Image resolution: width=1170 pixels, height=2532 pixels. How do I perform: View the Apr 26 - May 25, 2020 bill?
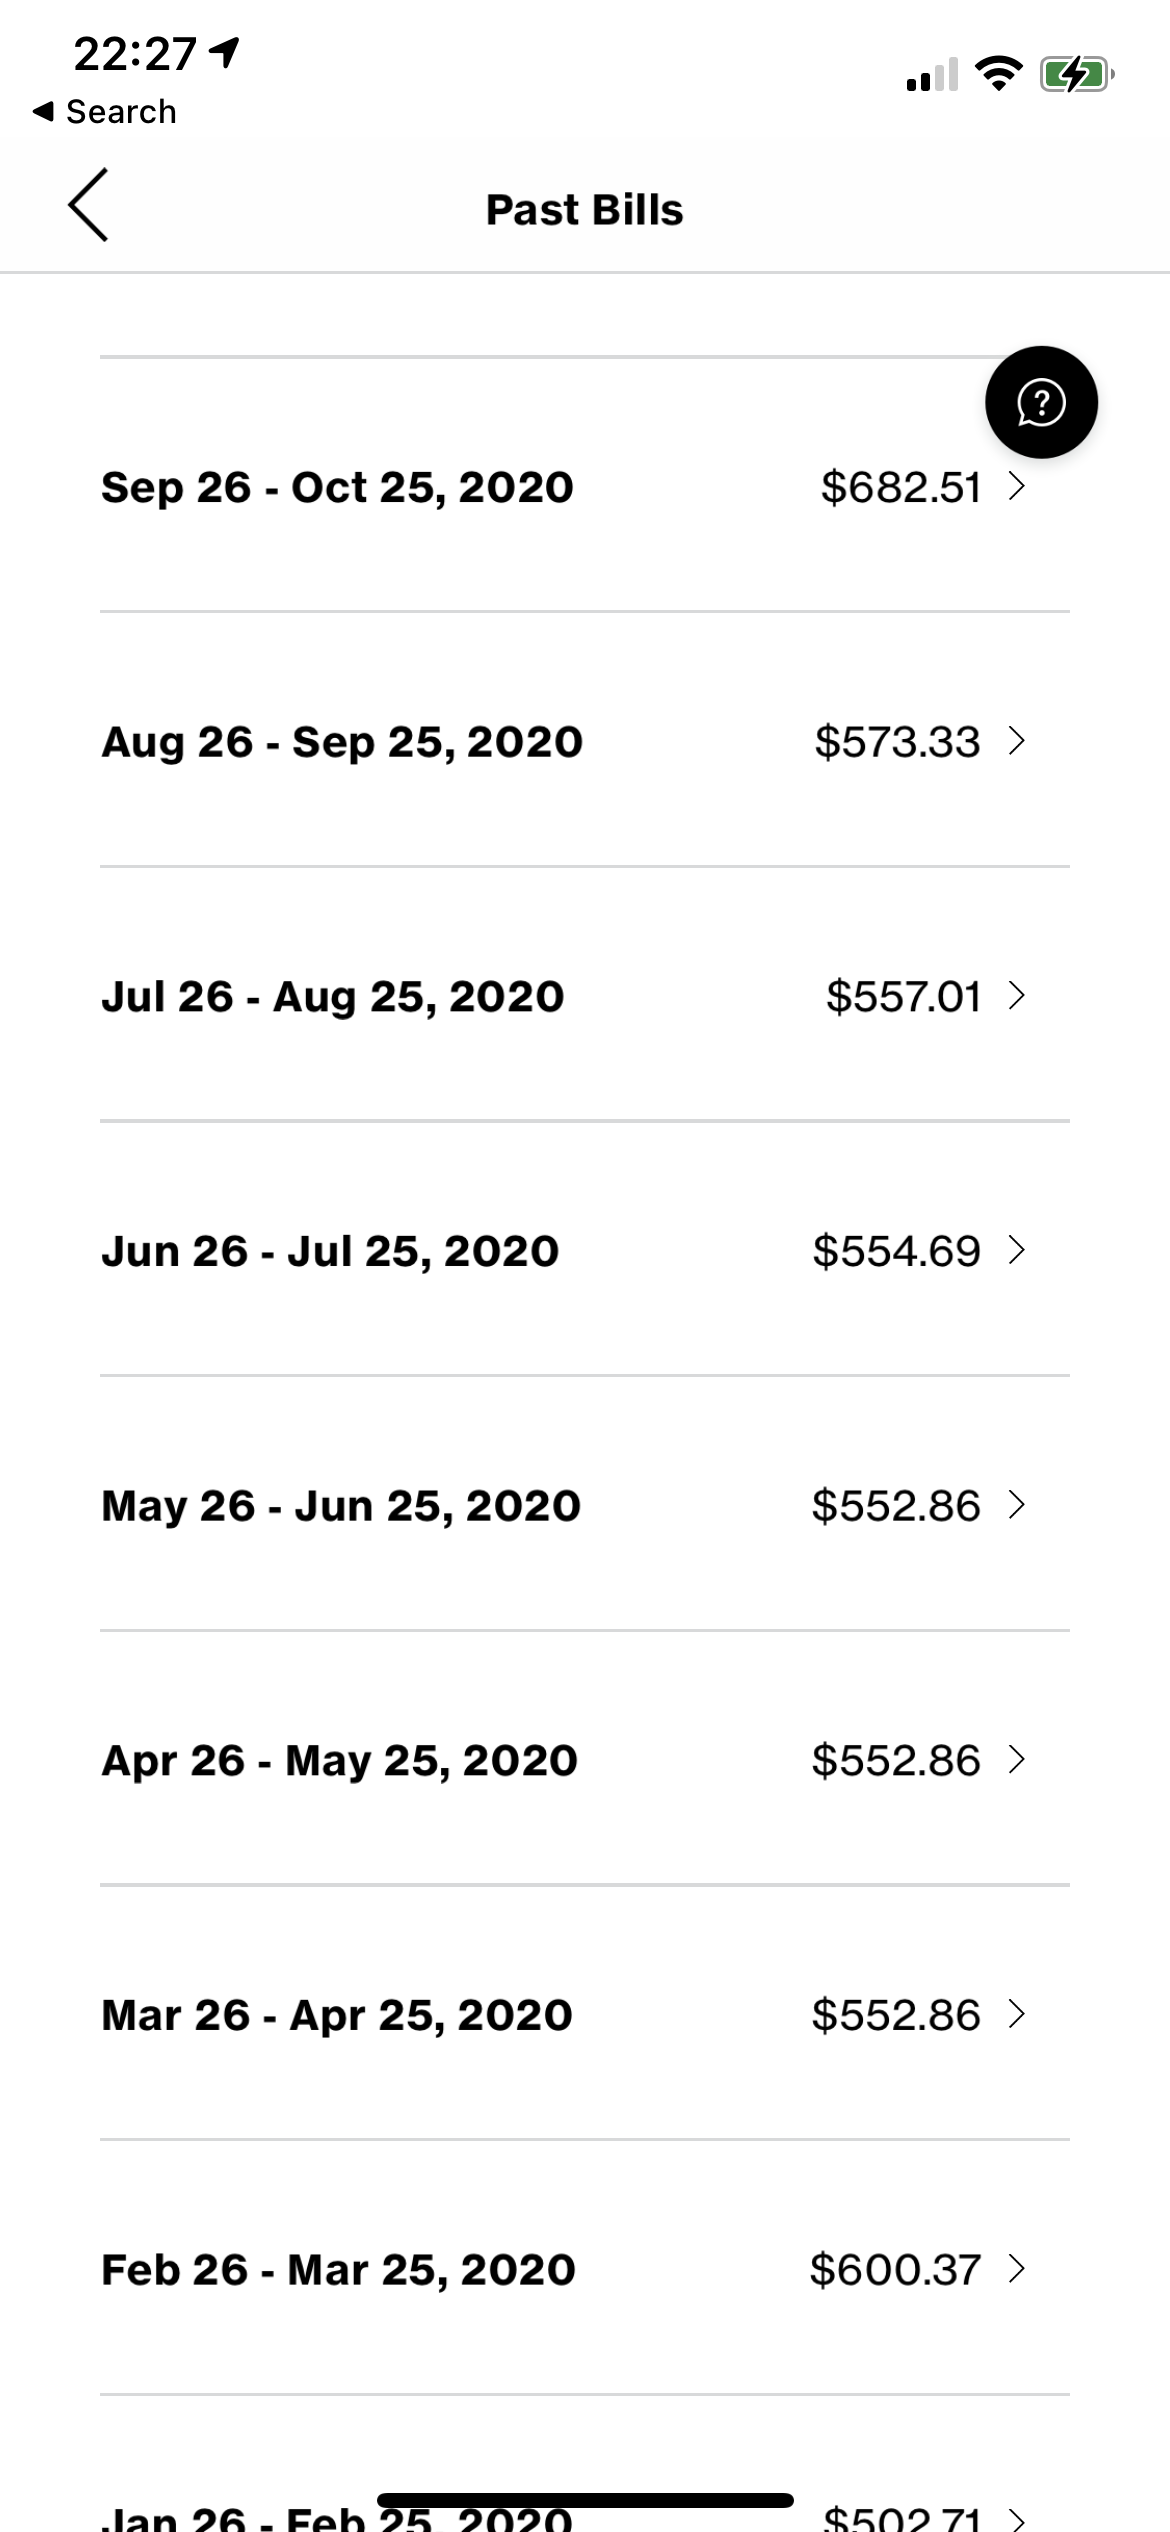(x=585, y=1759)
